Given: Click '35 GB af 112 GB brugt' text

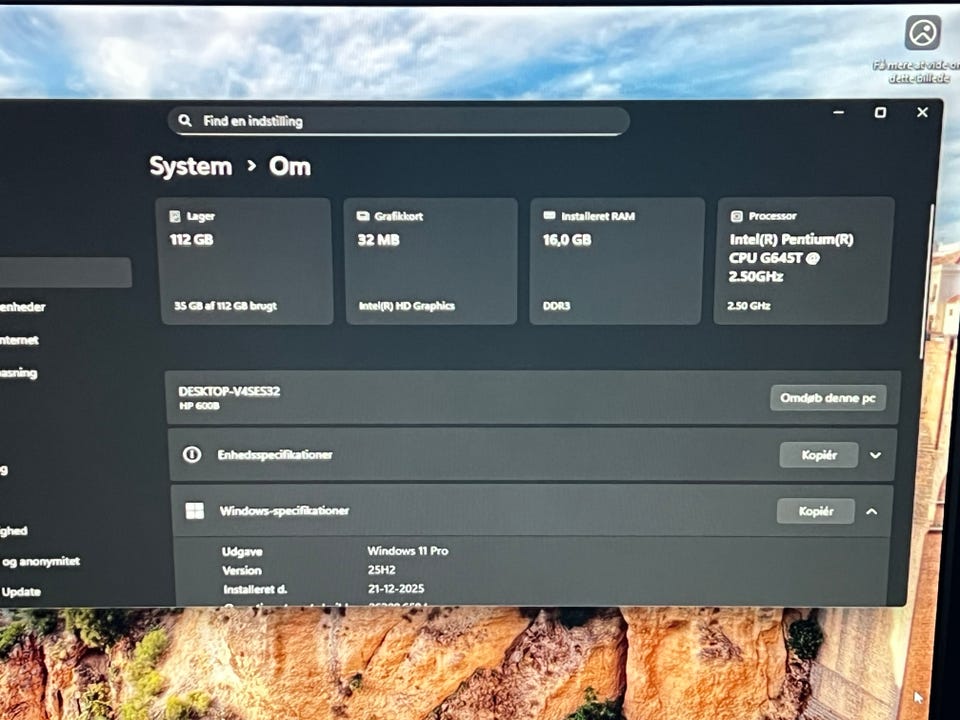Looking at the screenshot, I should pyautogui.click(x=225, y=306).
